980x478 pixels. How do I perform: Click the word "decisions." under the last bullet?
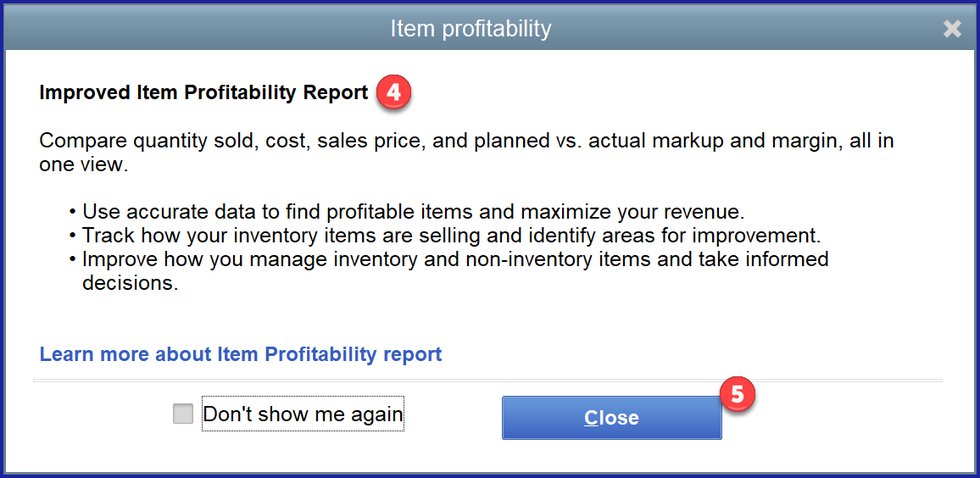tap(130, 283)
